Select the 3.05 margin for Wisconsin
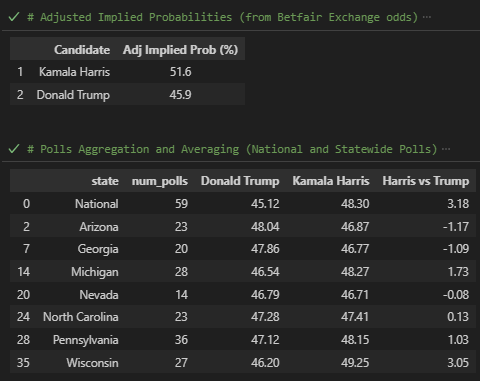This screenshot has height=381, width=480. [x=458, y=363]
